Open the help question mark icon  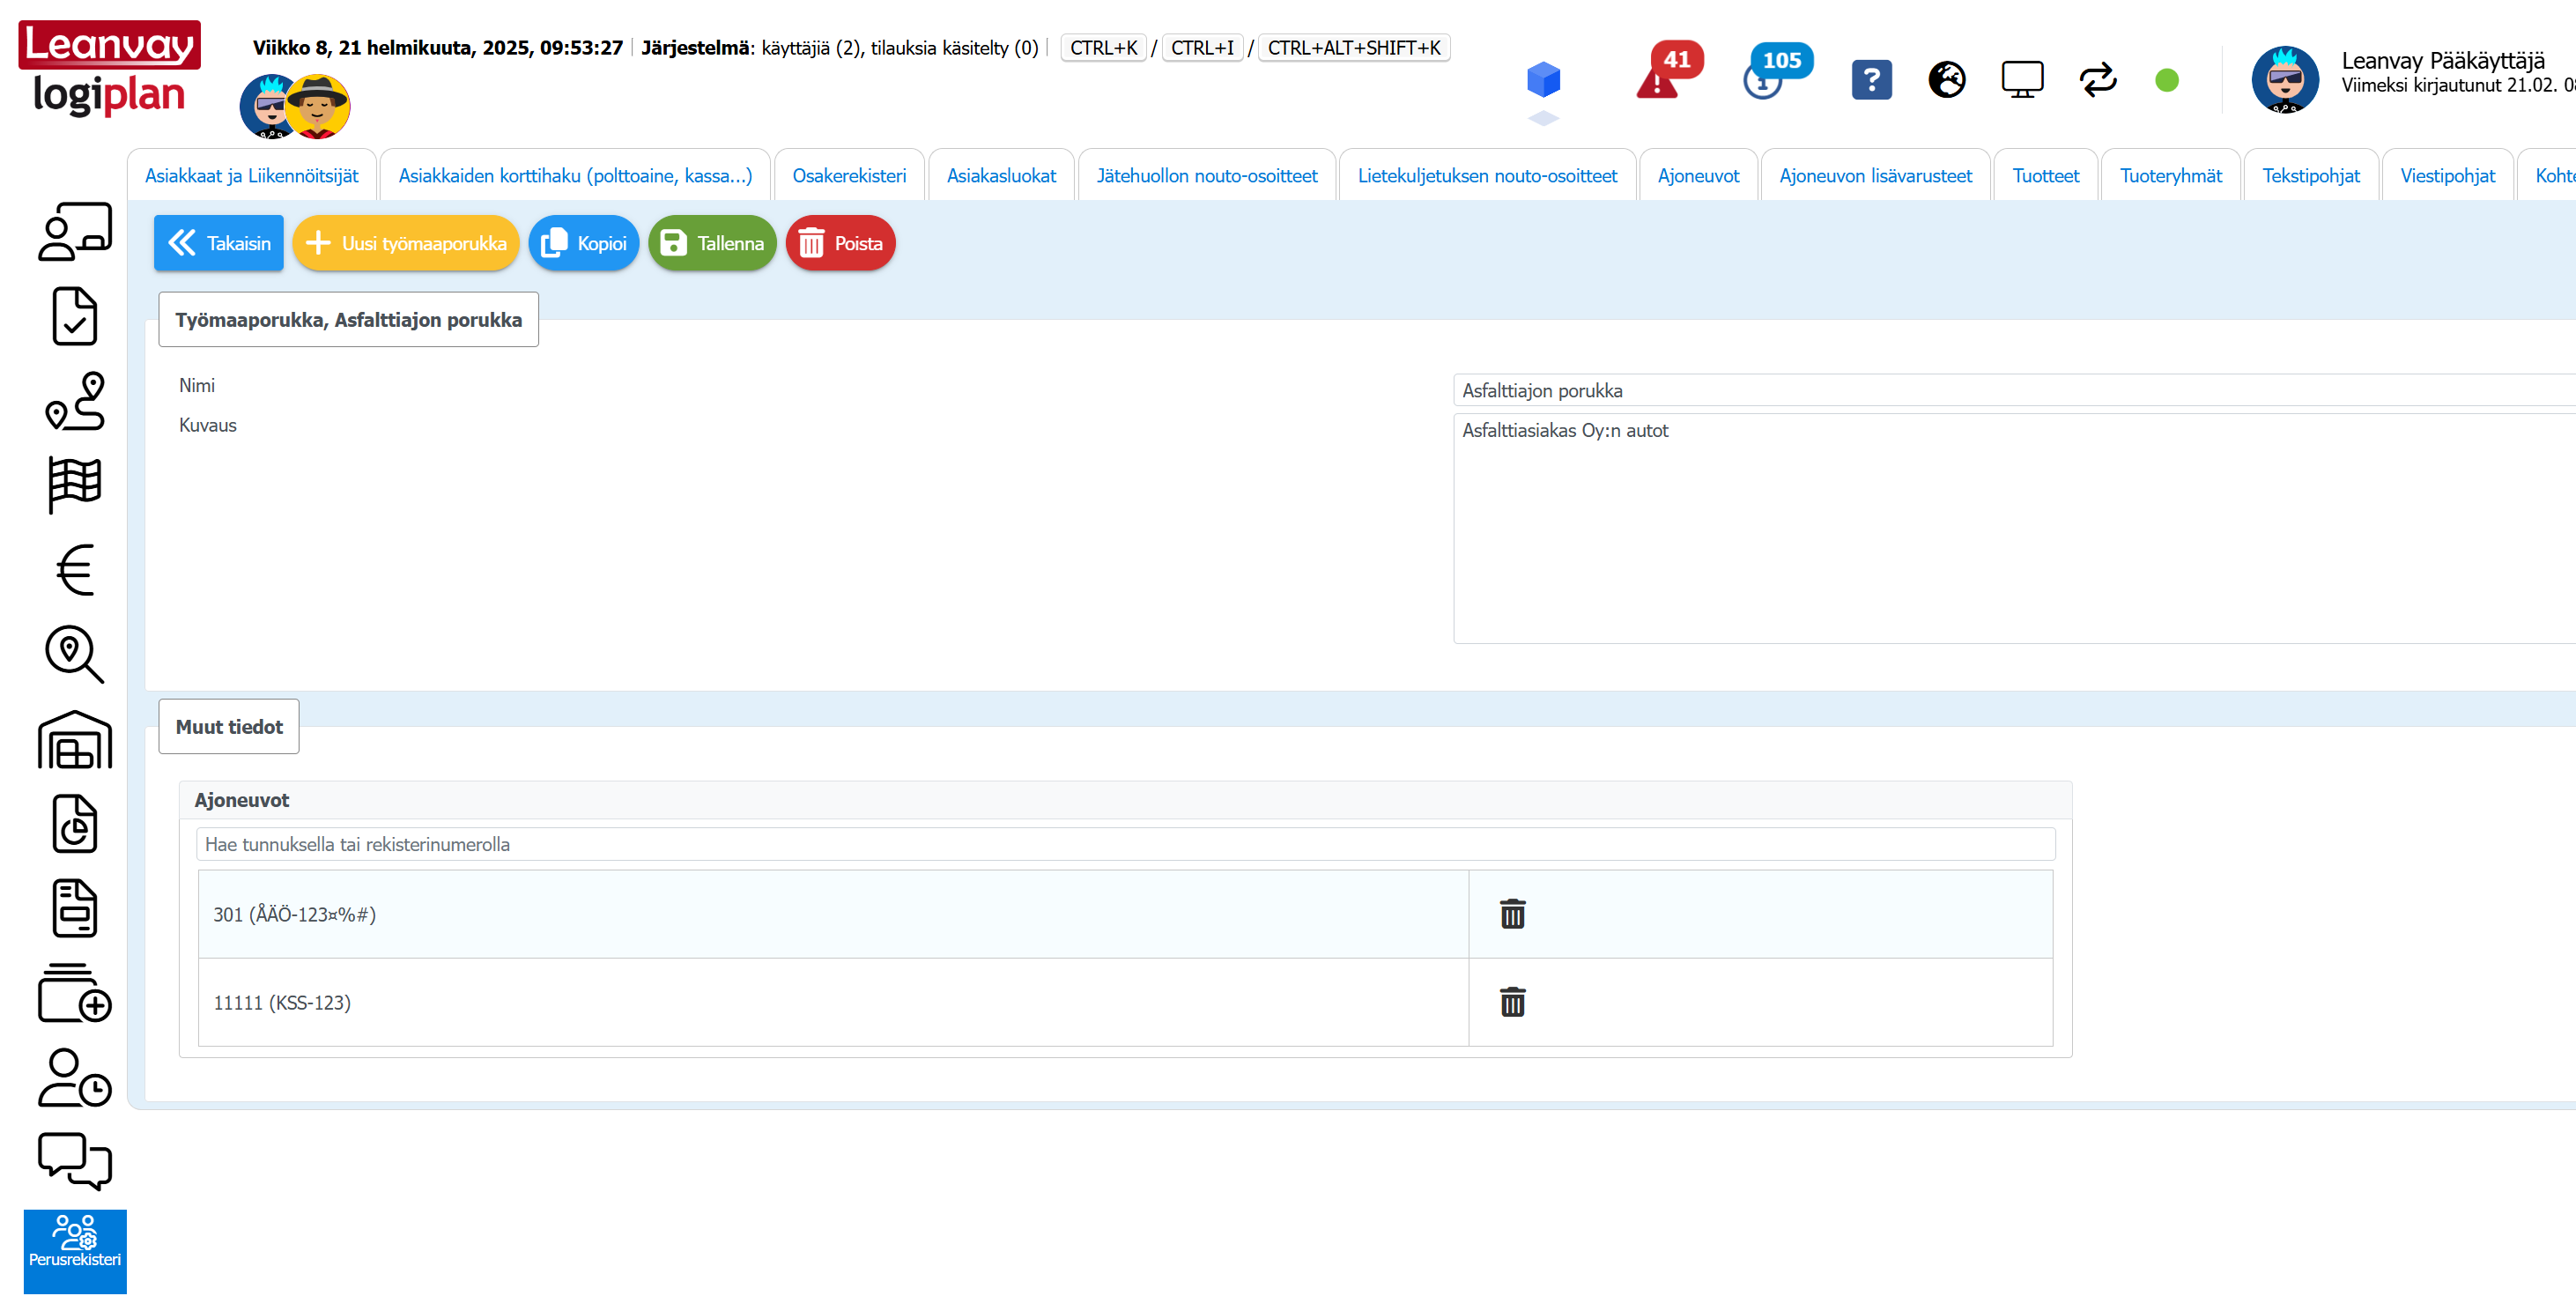coord(1871,79)
